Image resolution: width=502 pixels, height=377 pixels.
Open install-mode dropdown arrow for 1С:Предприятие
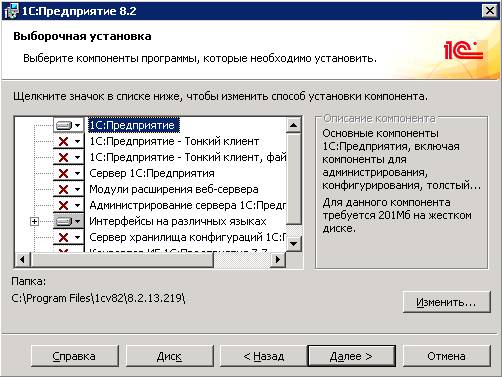78,126
